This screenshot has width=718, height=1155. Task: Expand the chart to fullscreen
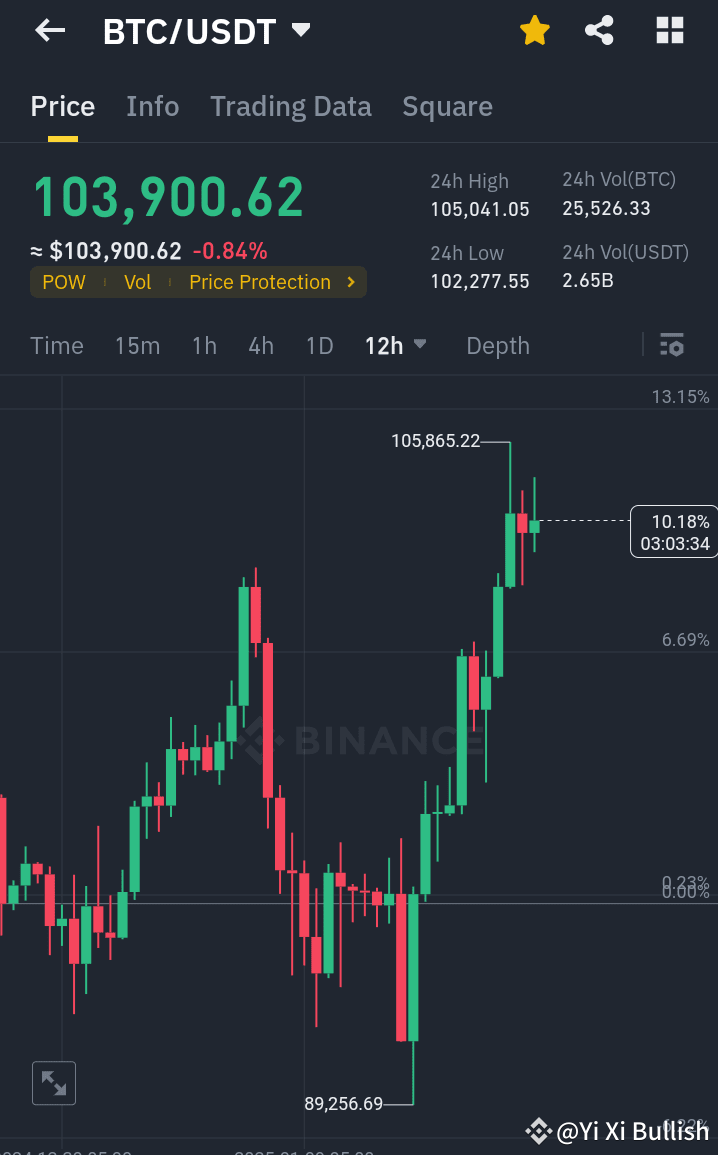click(53, 1083)
